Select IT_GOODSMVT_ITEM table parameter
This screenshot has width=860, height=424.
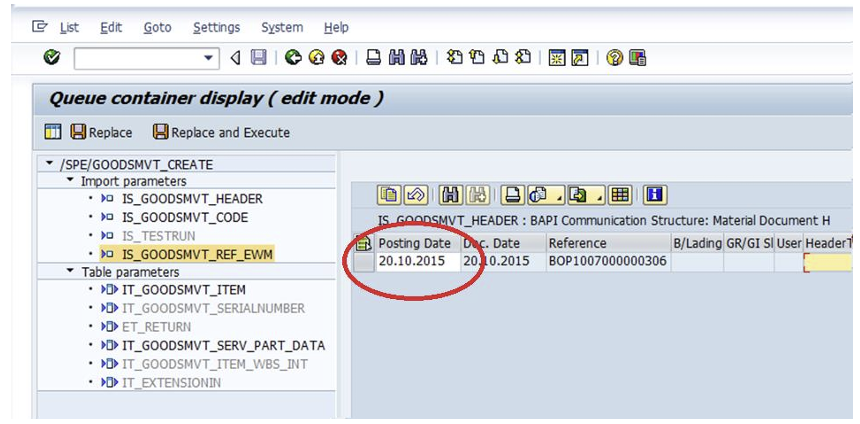click(x=184, y=290)
